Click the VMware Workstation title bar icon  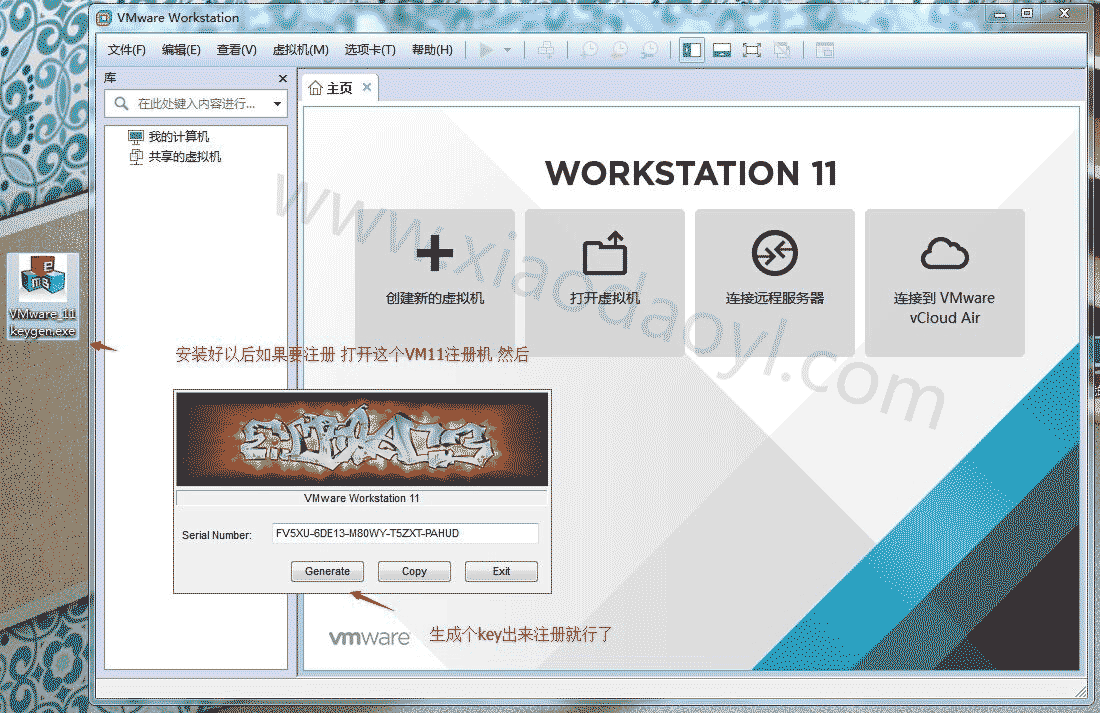point(104,18)
